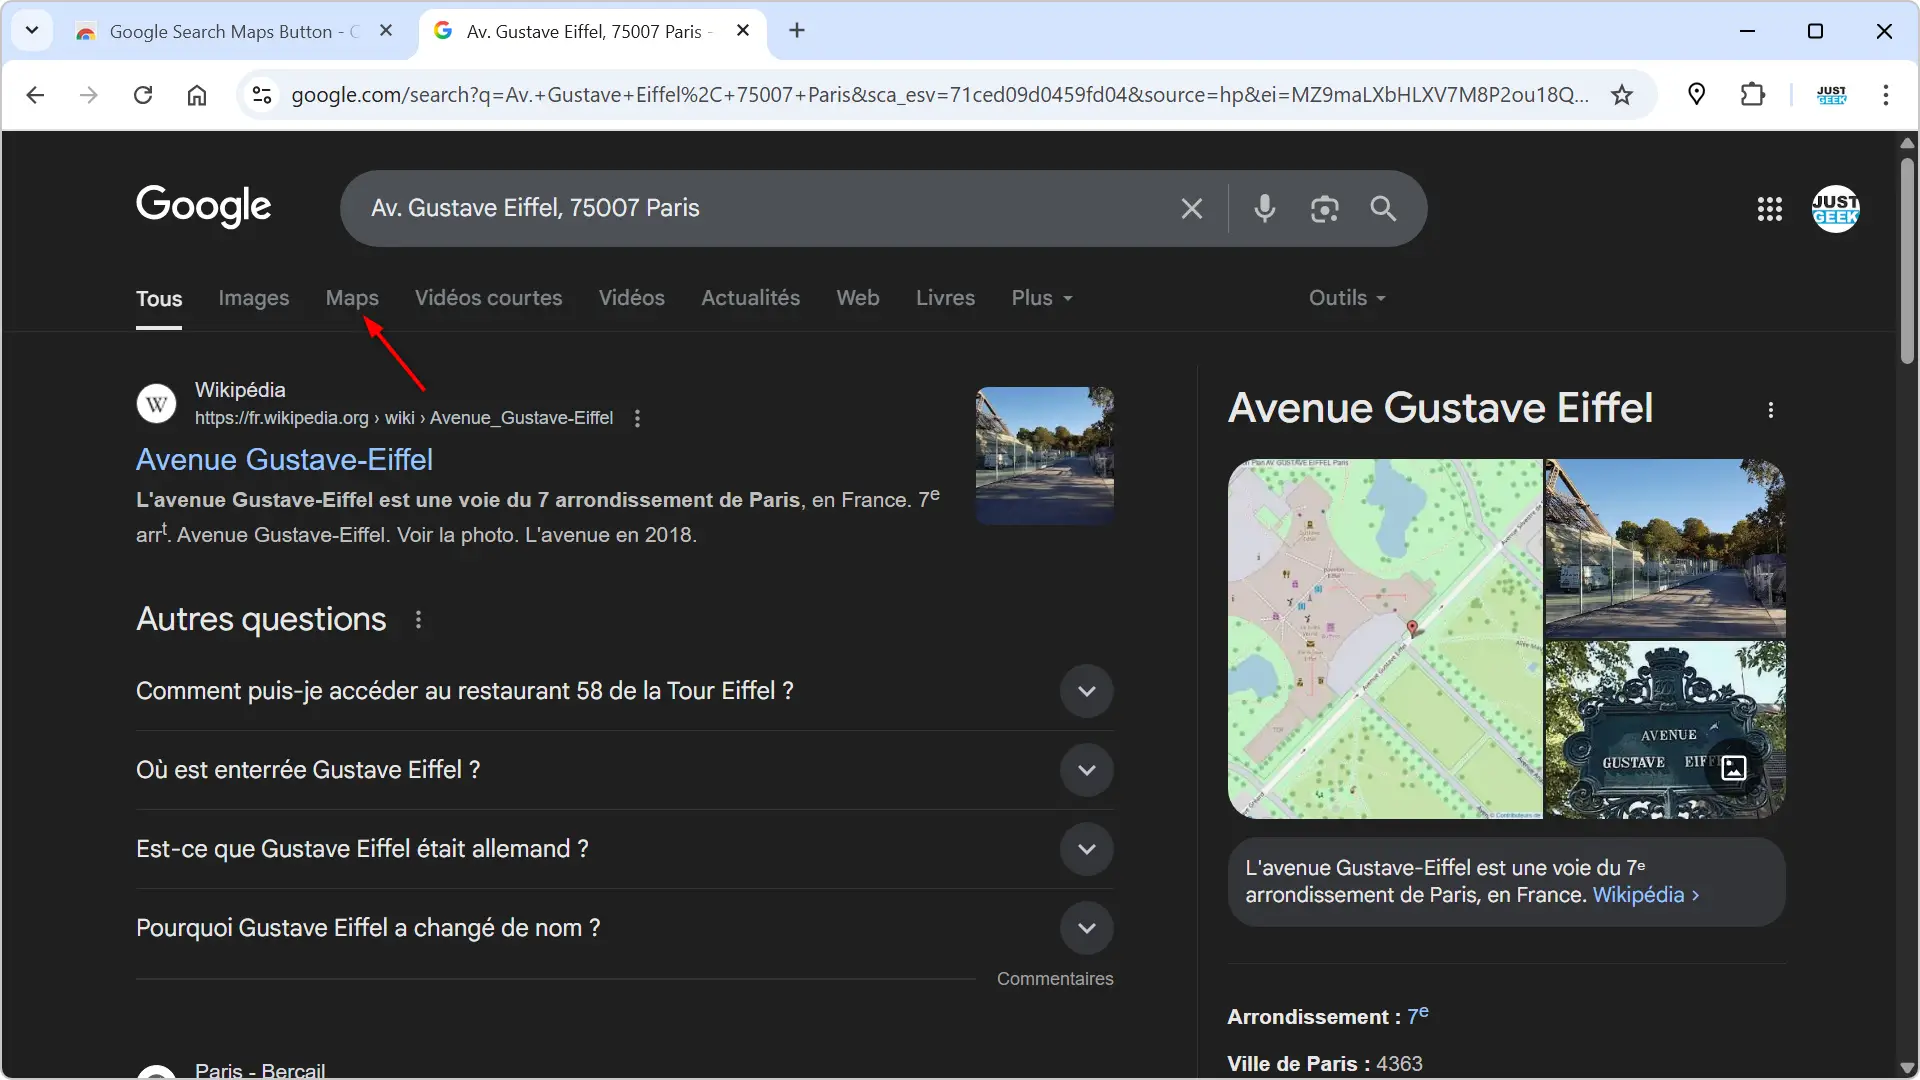This screenshot has width=1920, height=1080.
Task: Open the Just Geek profile in toolbar
Action: pyautogui.click(x=1831, y=95)
